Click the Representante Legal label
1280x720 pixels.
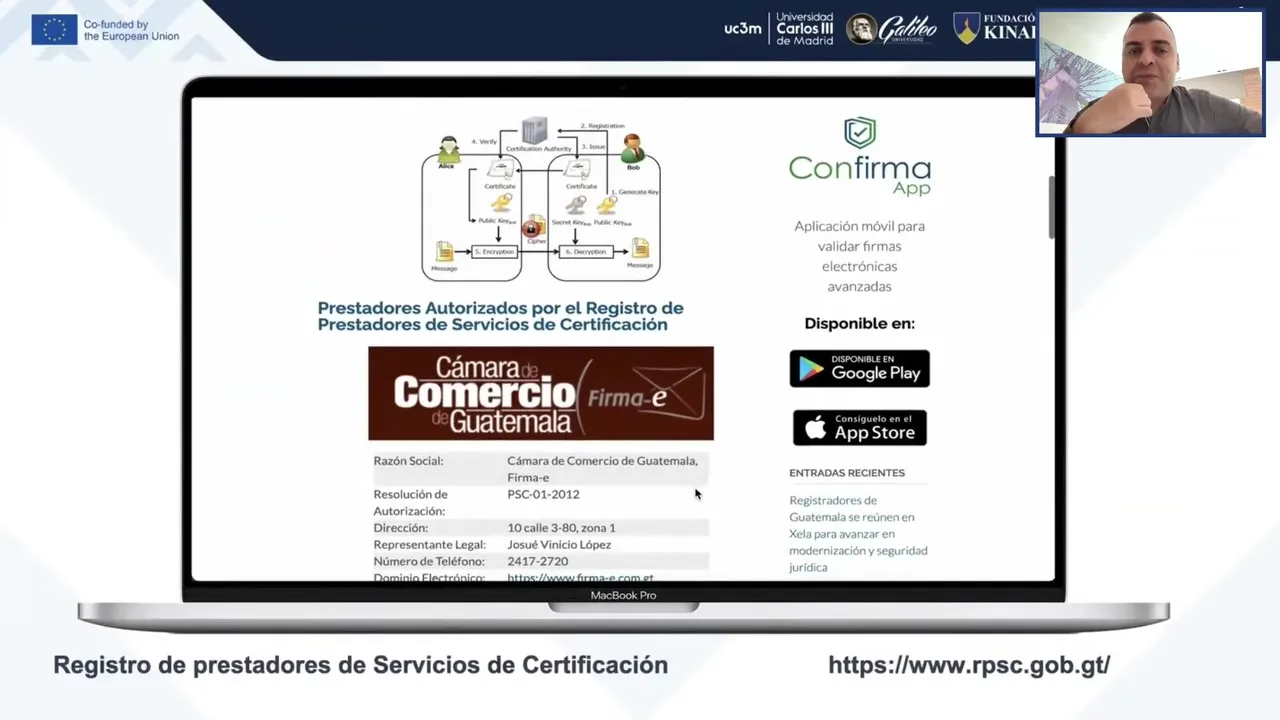point(429,545)
